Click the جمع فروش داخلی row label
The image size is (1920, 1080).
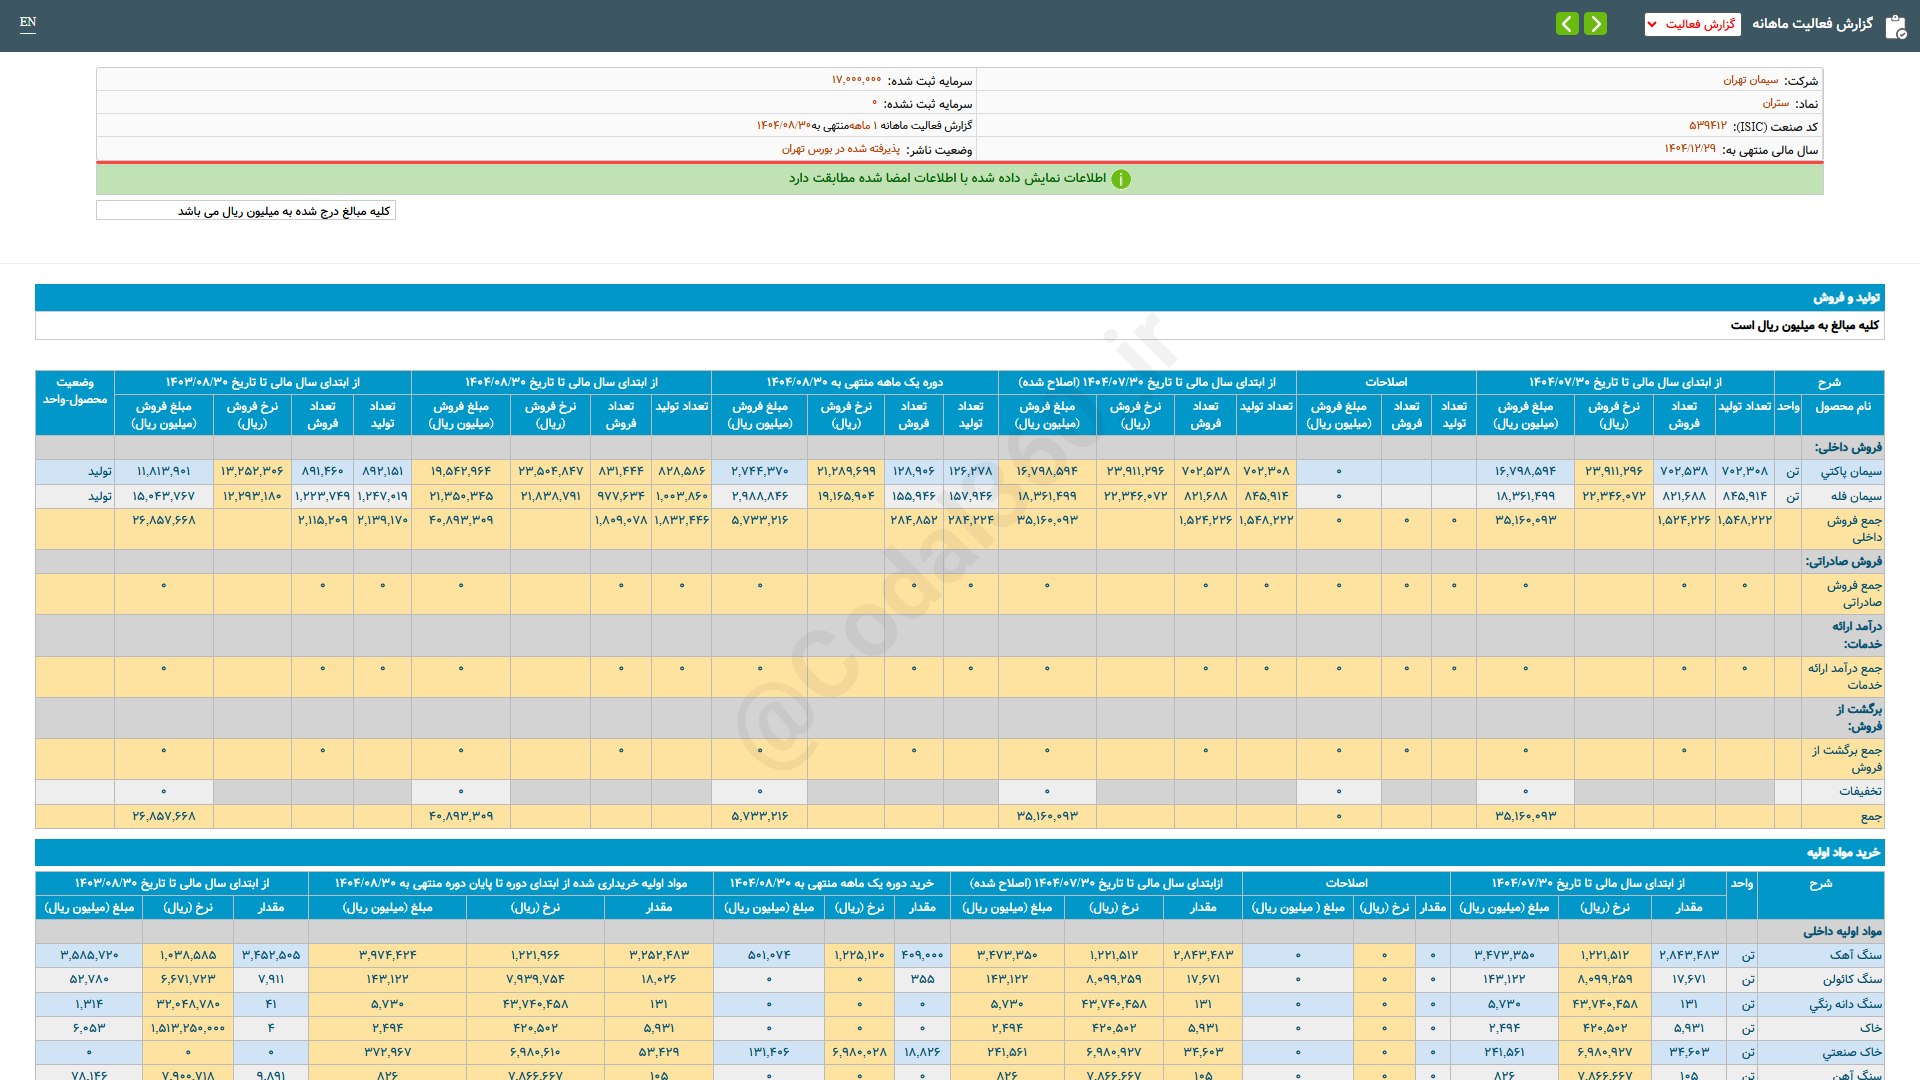pyautogui.click(x=1854, y=528)
